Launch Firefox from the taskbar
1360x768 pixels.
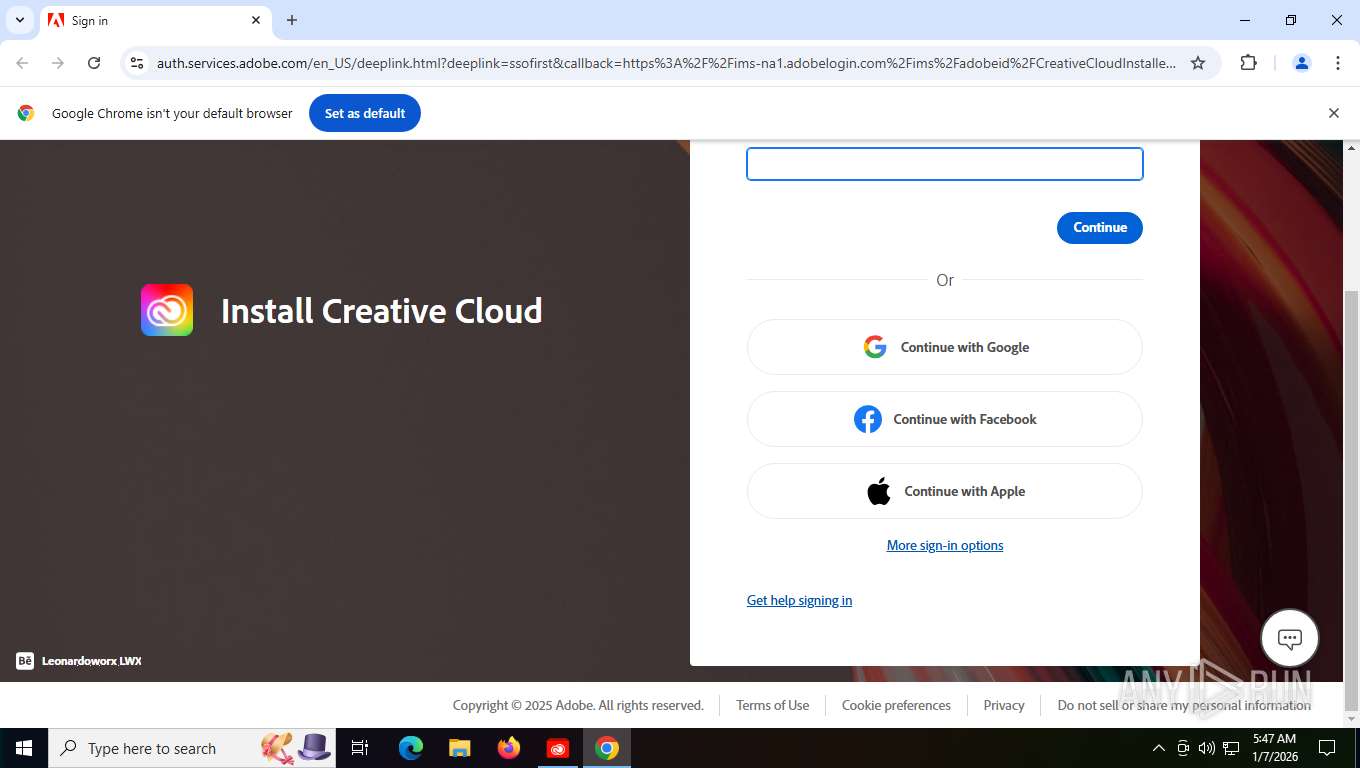pyautogui.click(x=509, y=748)
